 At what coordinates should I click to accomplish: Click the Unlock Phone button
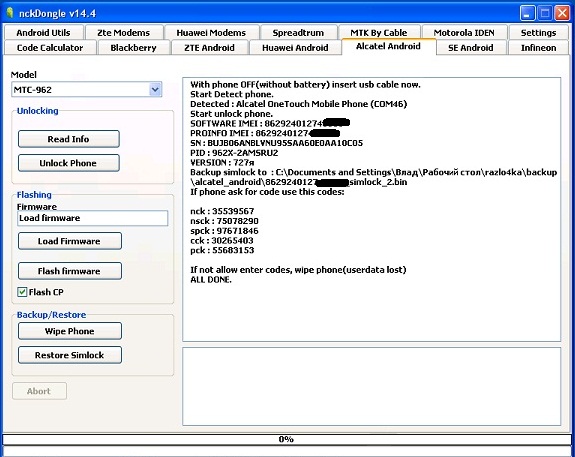pyautogui.click(x=69, y=163)
